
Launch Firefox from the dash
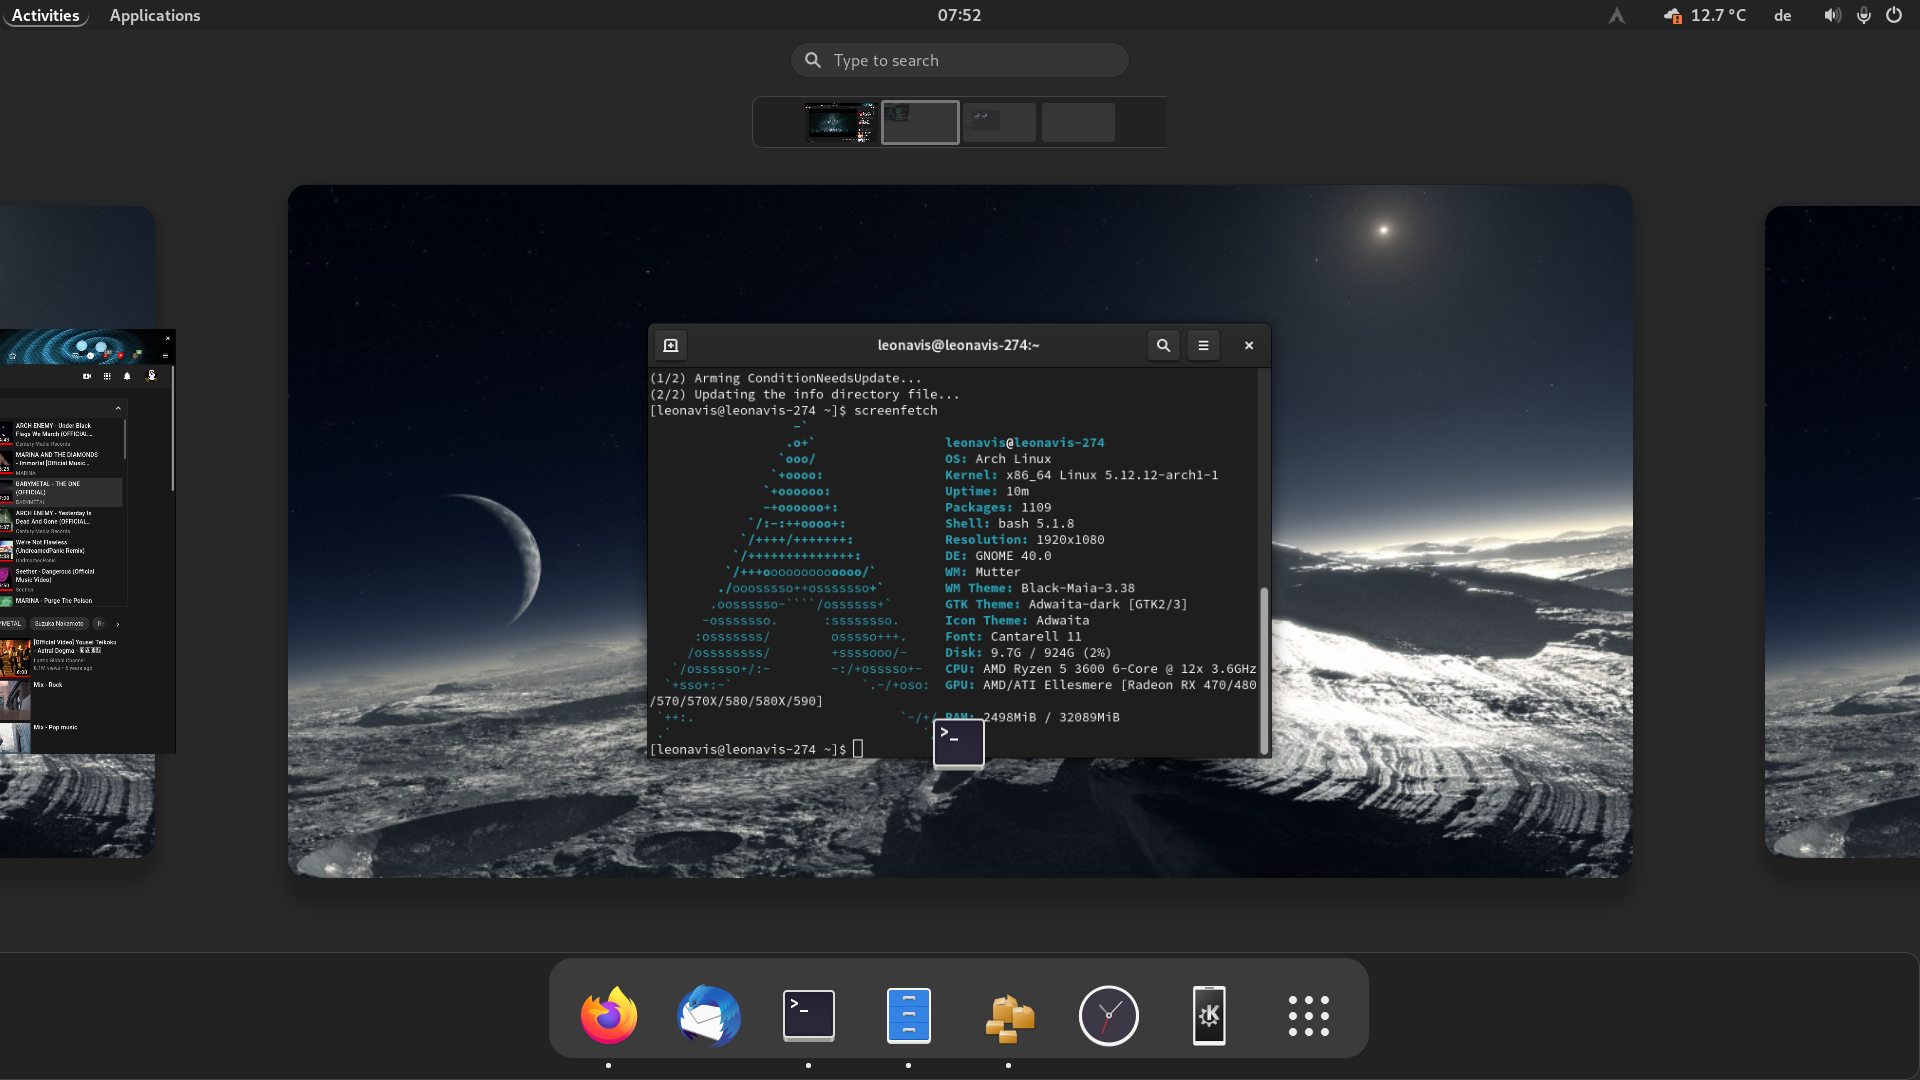pos(608,1016)
